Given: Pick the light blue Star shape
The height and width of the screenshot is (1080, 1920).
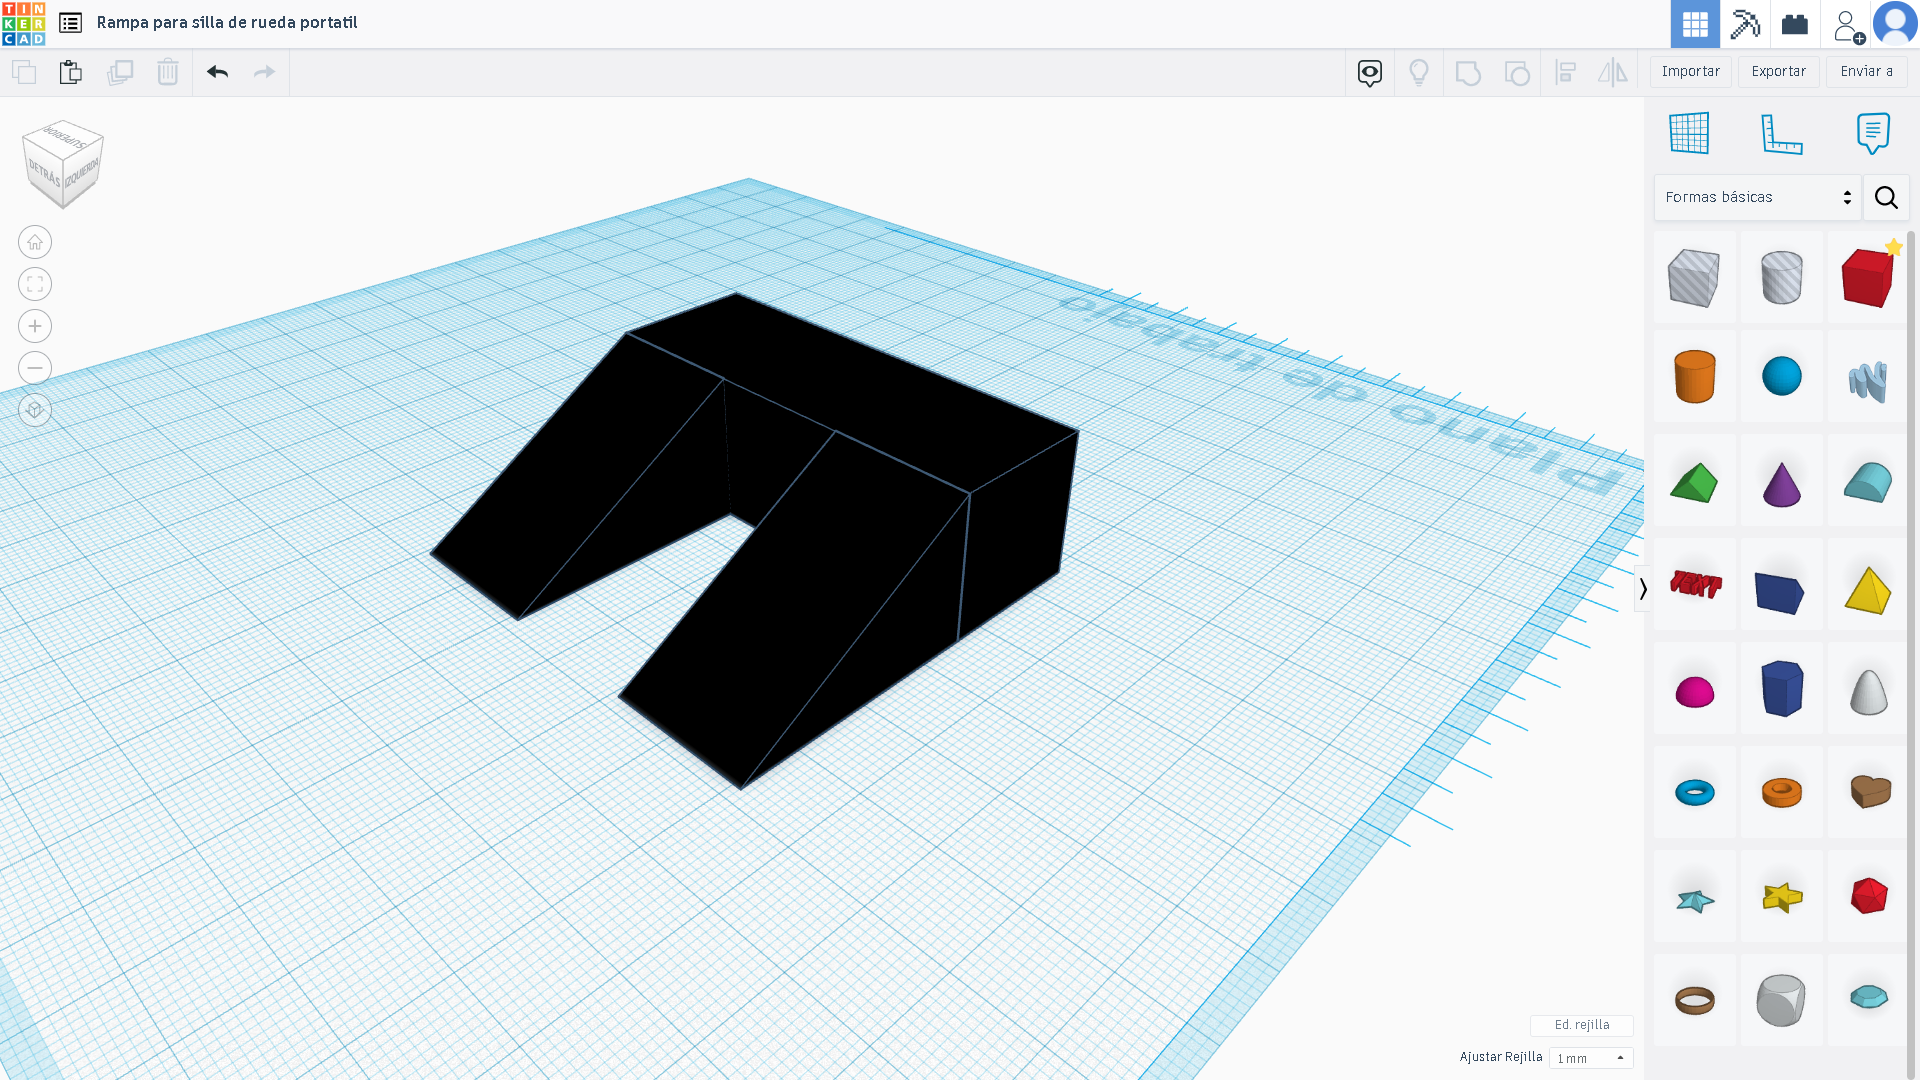Looking at the screenshot, I should [1694, 900].
